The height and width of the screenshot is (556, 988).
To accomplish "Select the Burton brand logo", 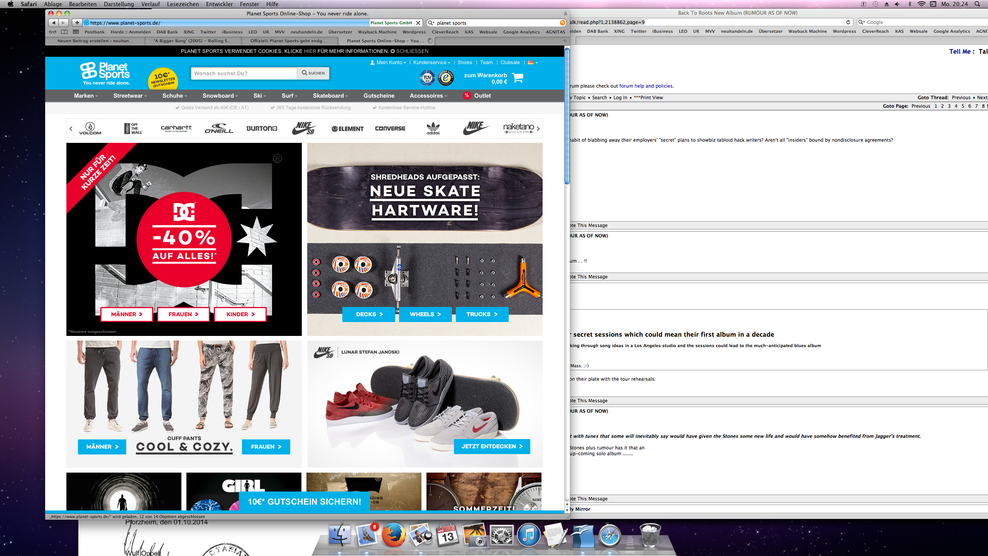I will coord(261,128).
